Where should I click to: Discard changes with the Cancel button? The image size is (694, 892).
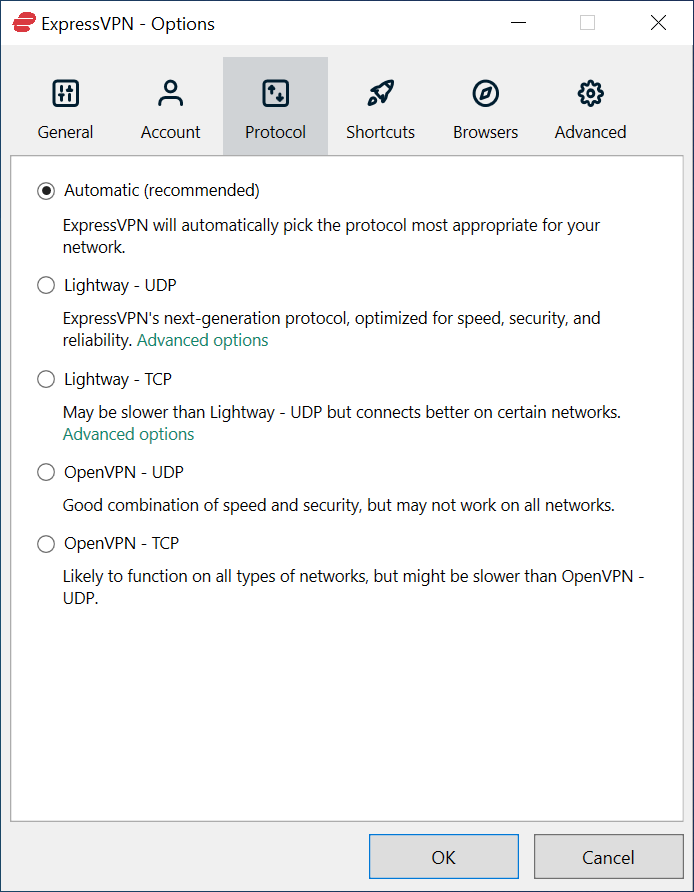point(608,857)
